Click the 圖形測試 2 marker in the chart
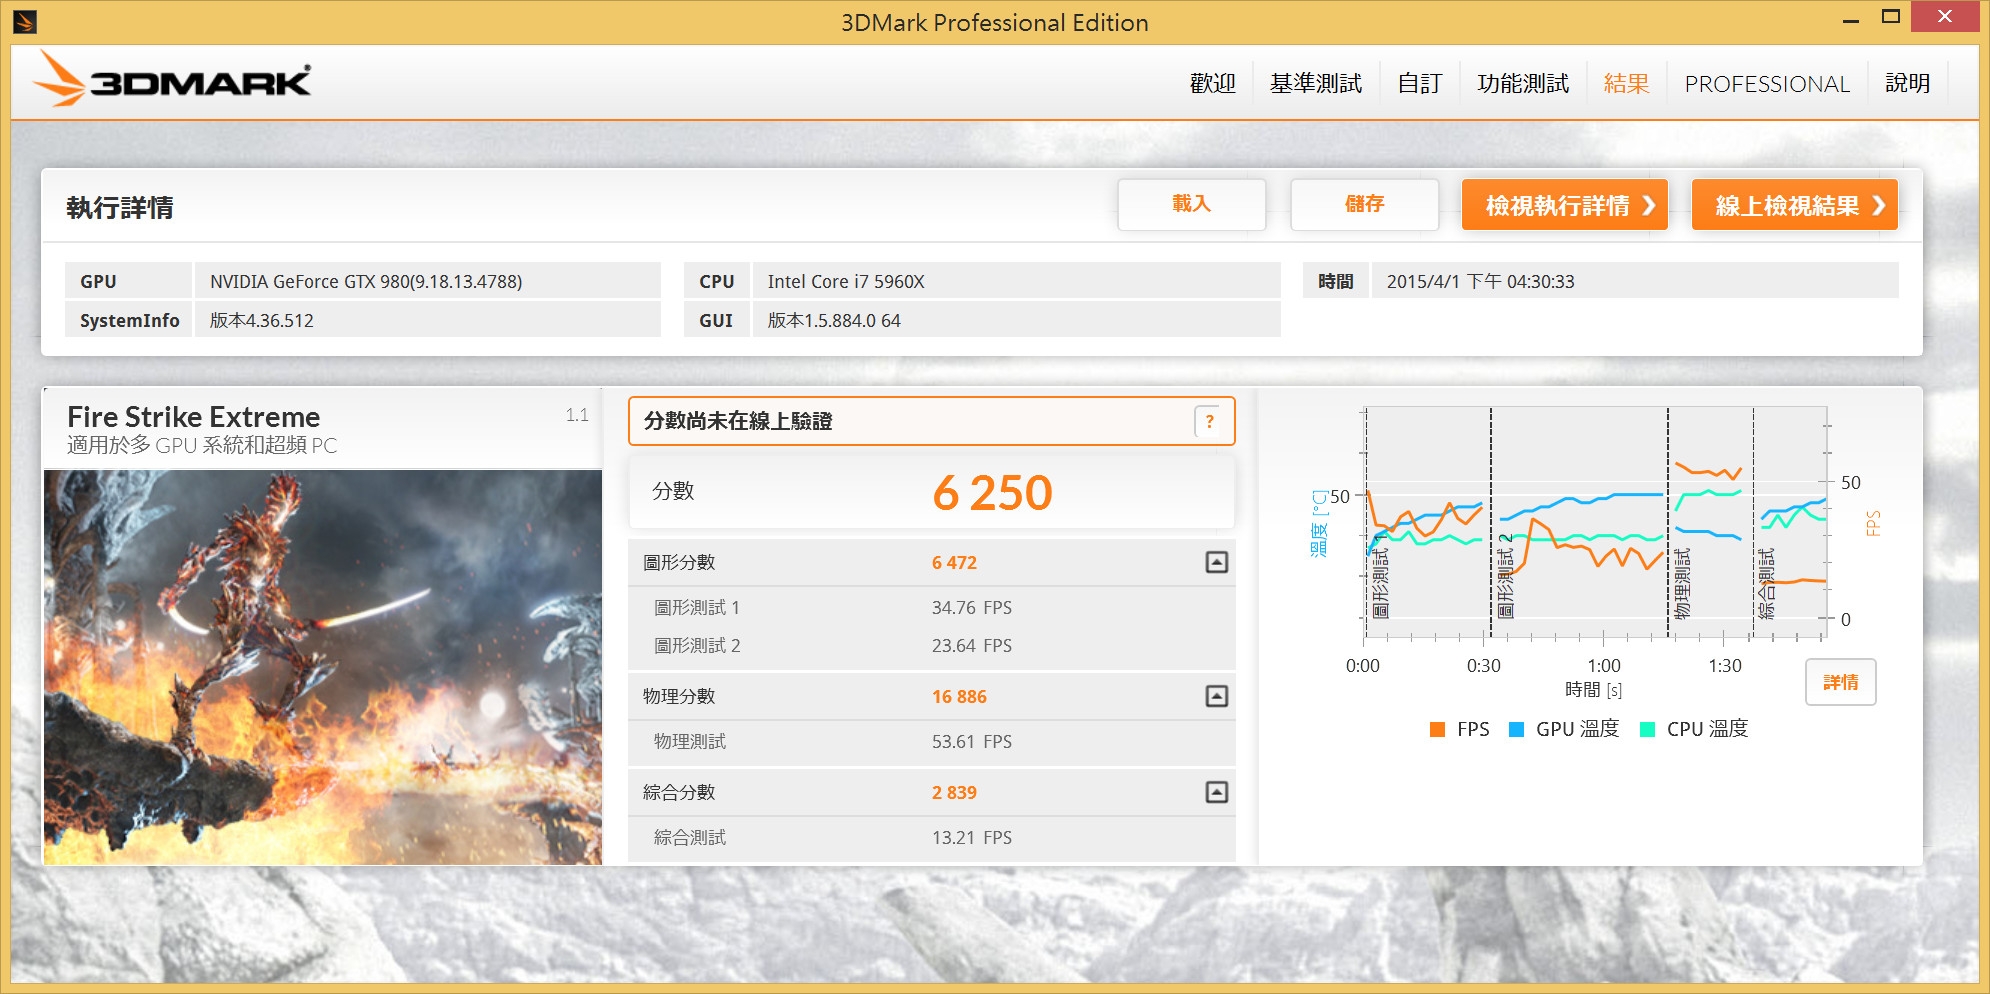 point(1505,576)
